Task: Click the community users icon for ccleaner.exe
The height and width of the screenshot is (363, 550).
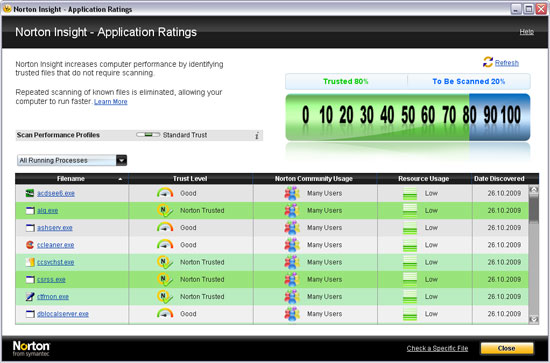Action: tap(292, 245)
